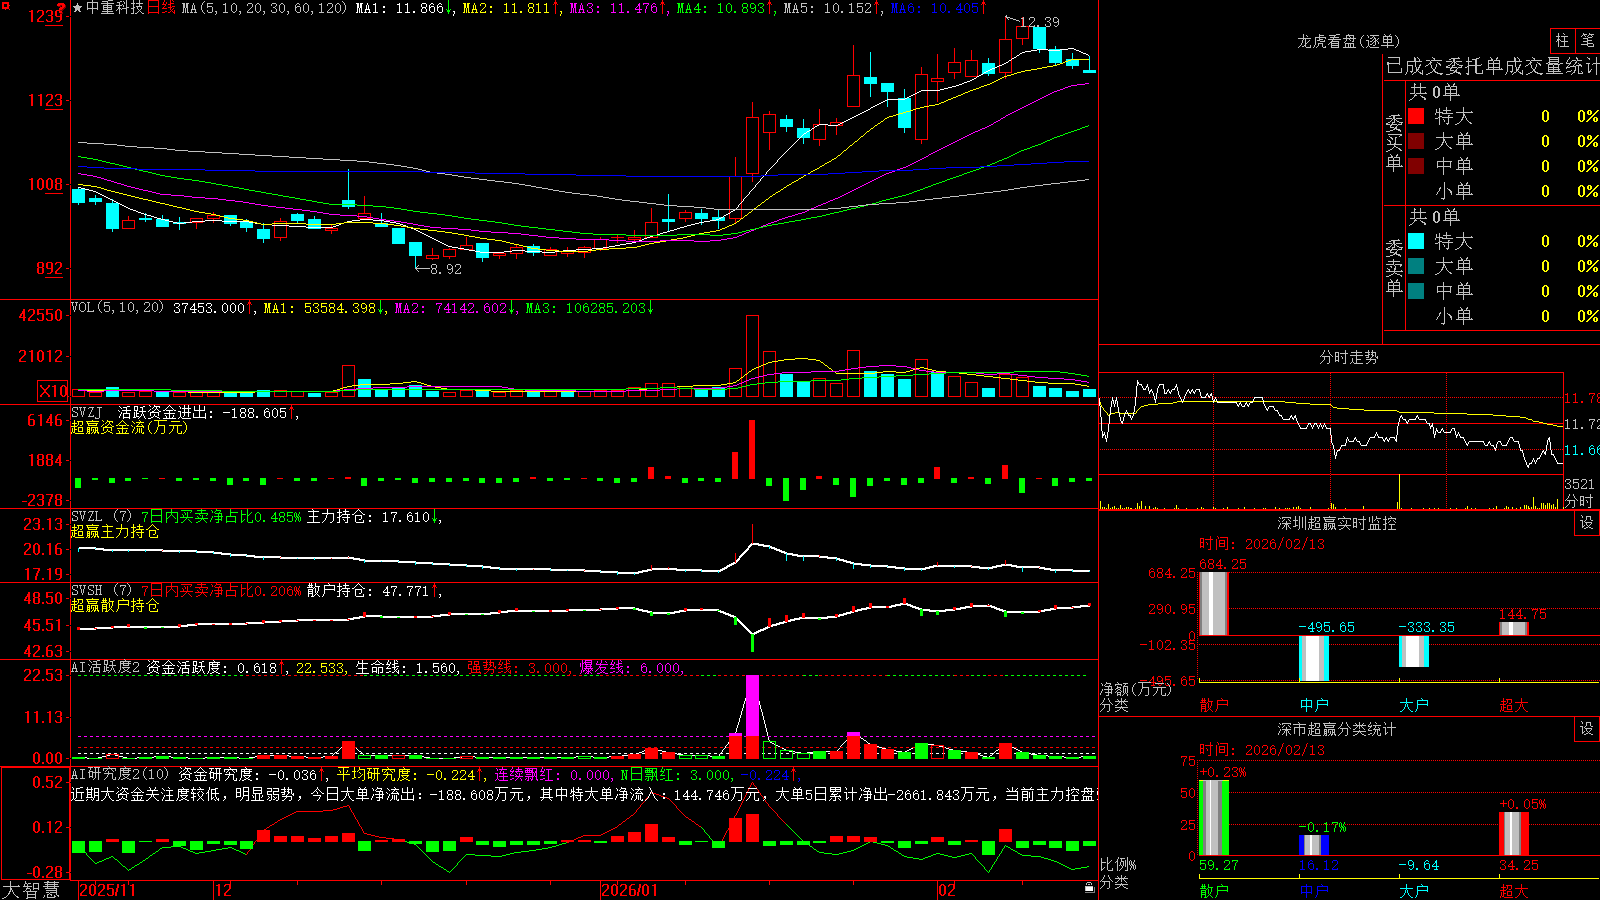Click the dark red 大单 buy swatch
The height and width of the screenshot is (900, 1600).
tap(1416, 141)
